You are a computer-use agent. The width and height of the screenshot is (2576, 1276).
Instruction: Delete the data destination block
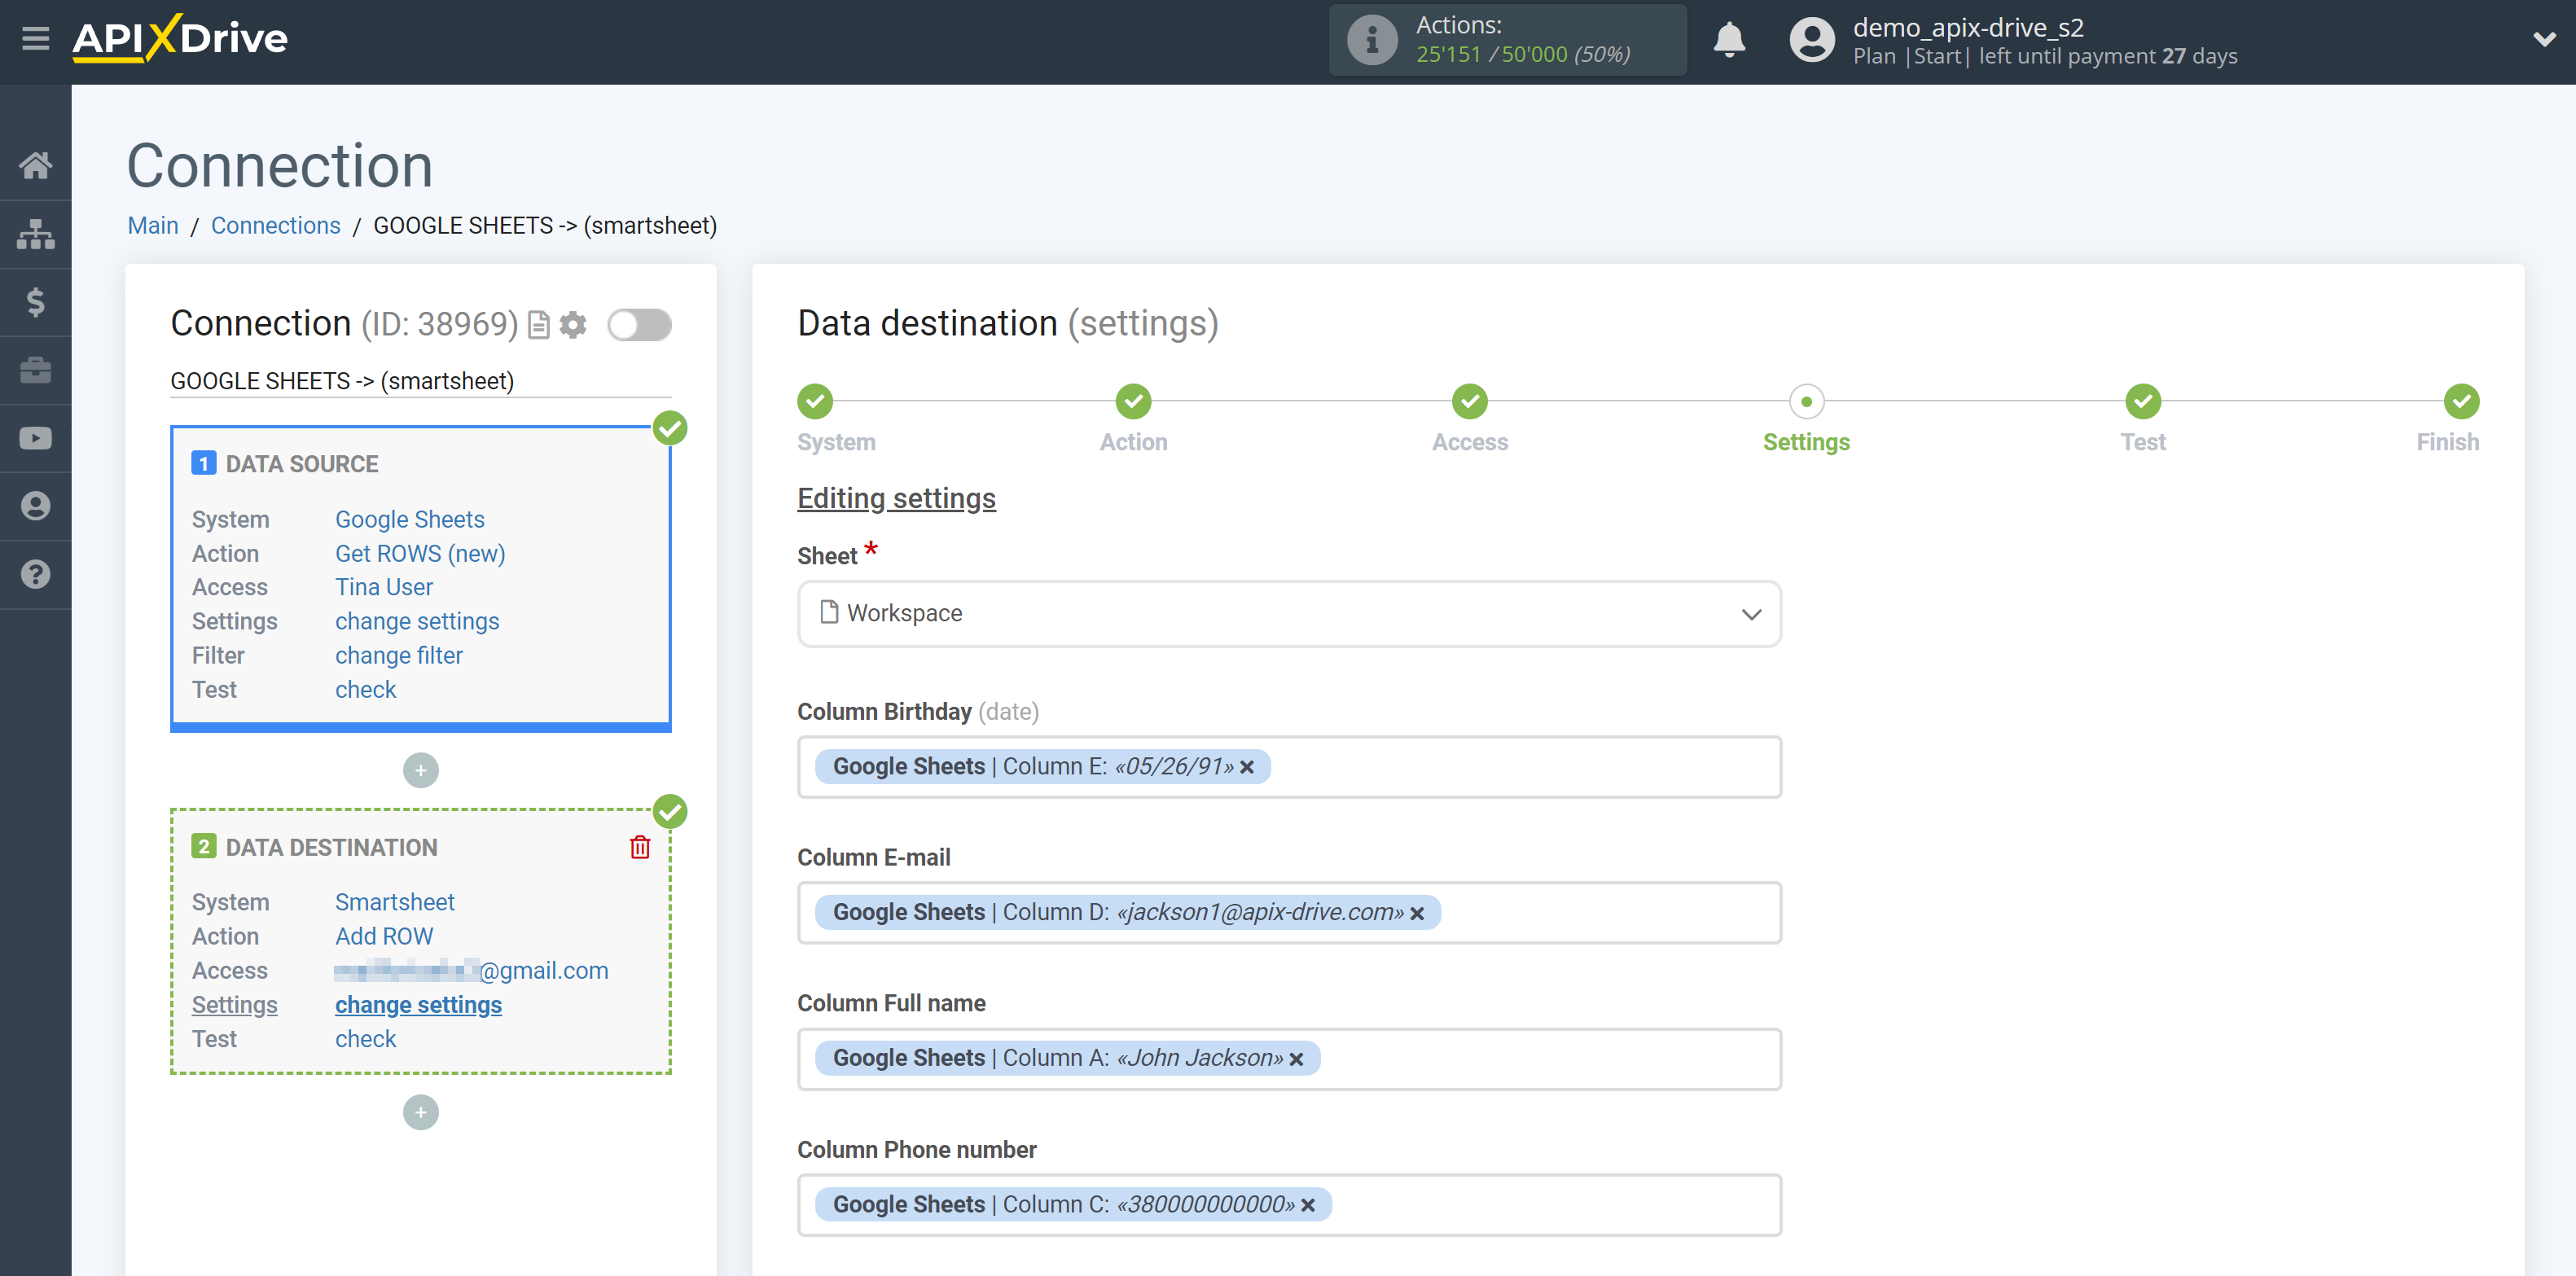click(x=640, y=847)
